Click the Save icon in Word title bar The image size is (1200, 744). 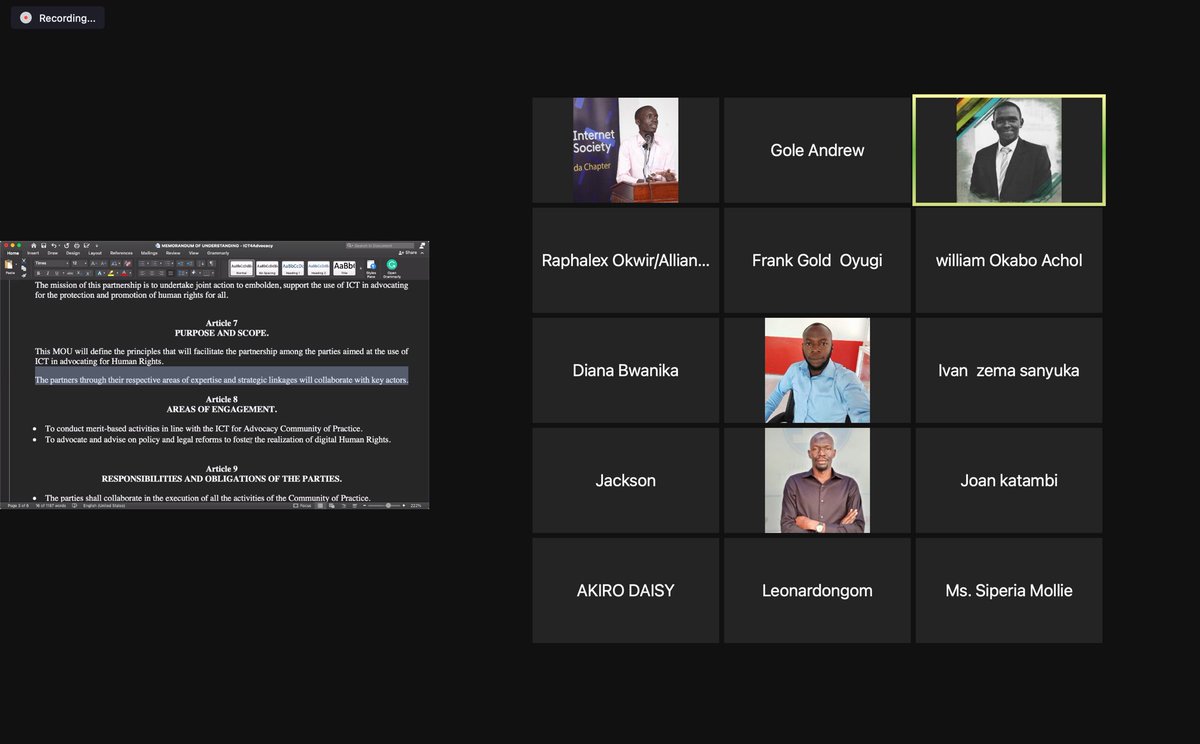click(43, 245)
